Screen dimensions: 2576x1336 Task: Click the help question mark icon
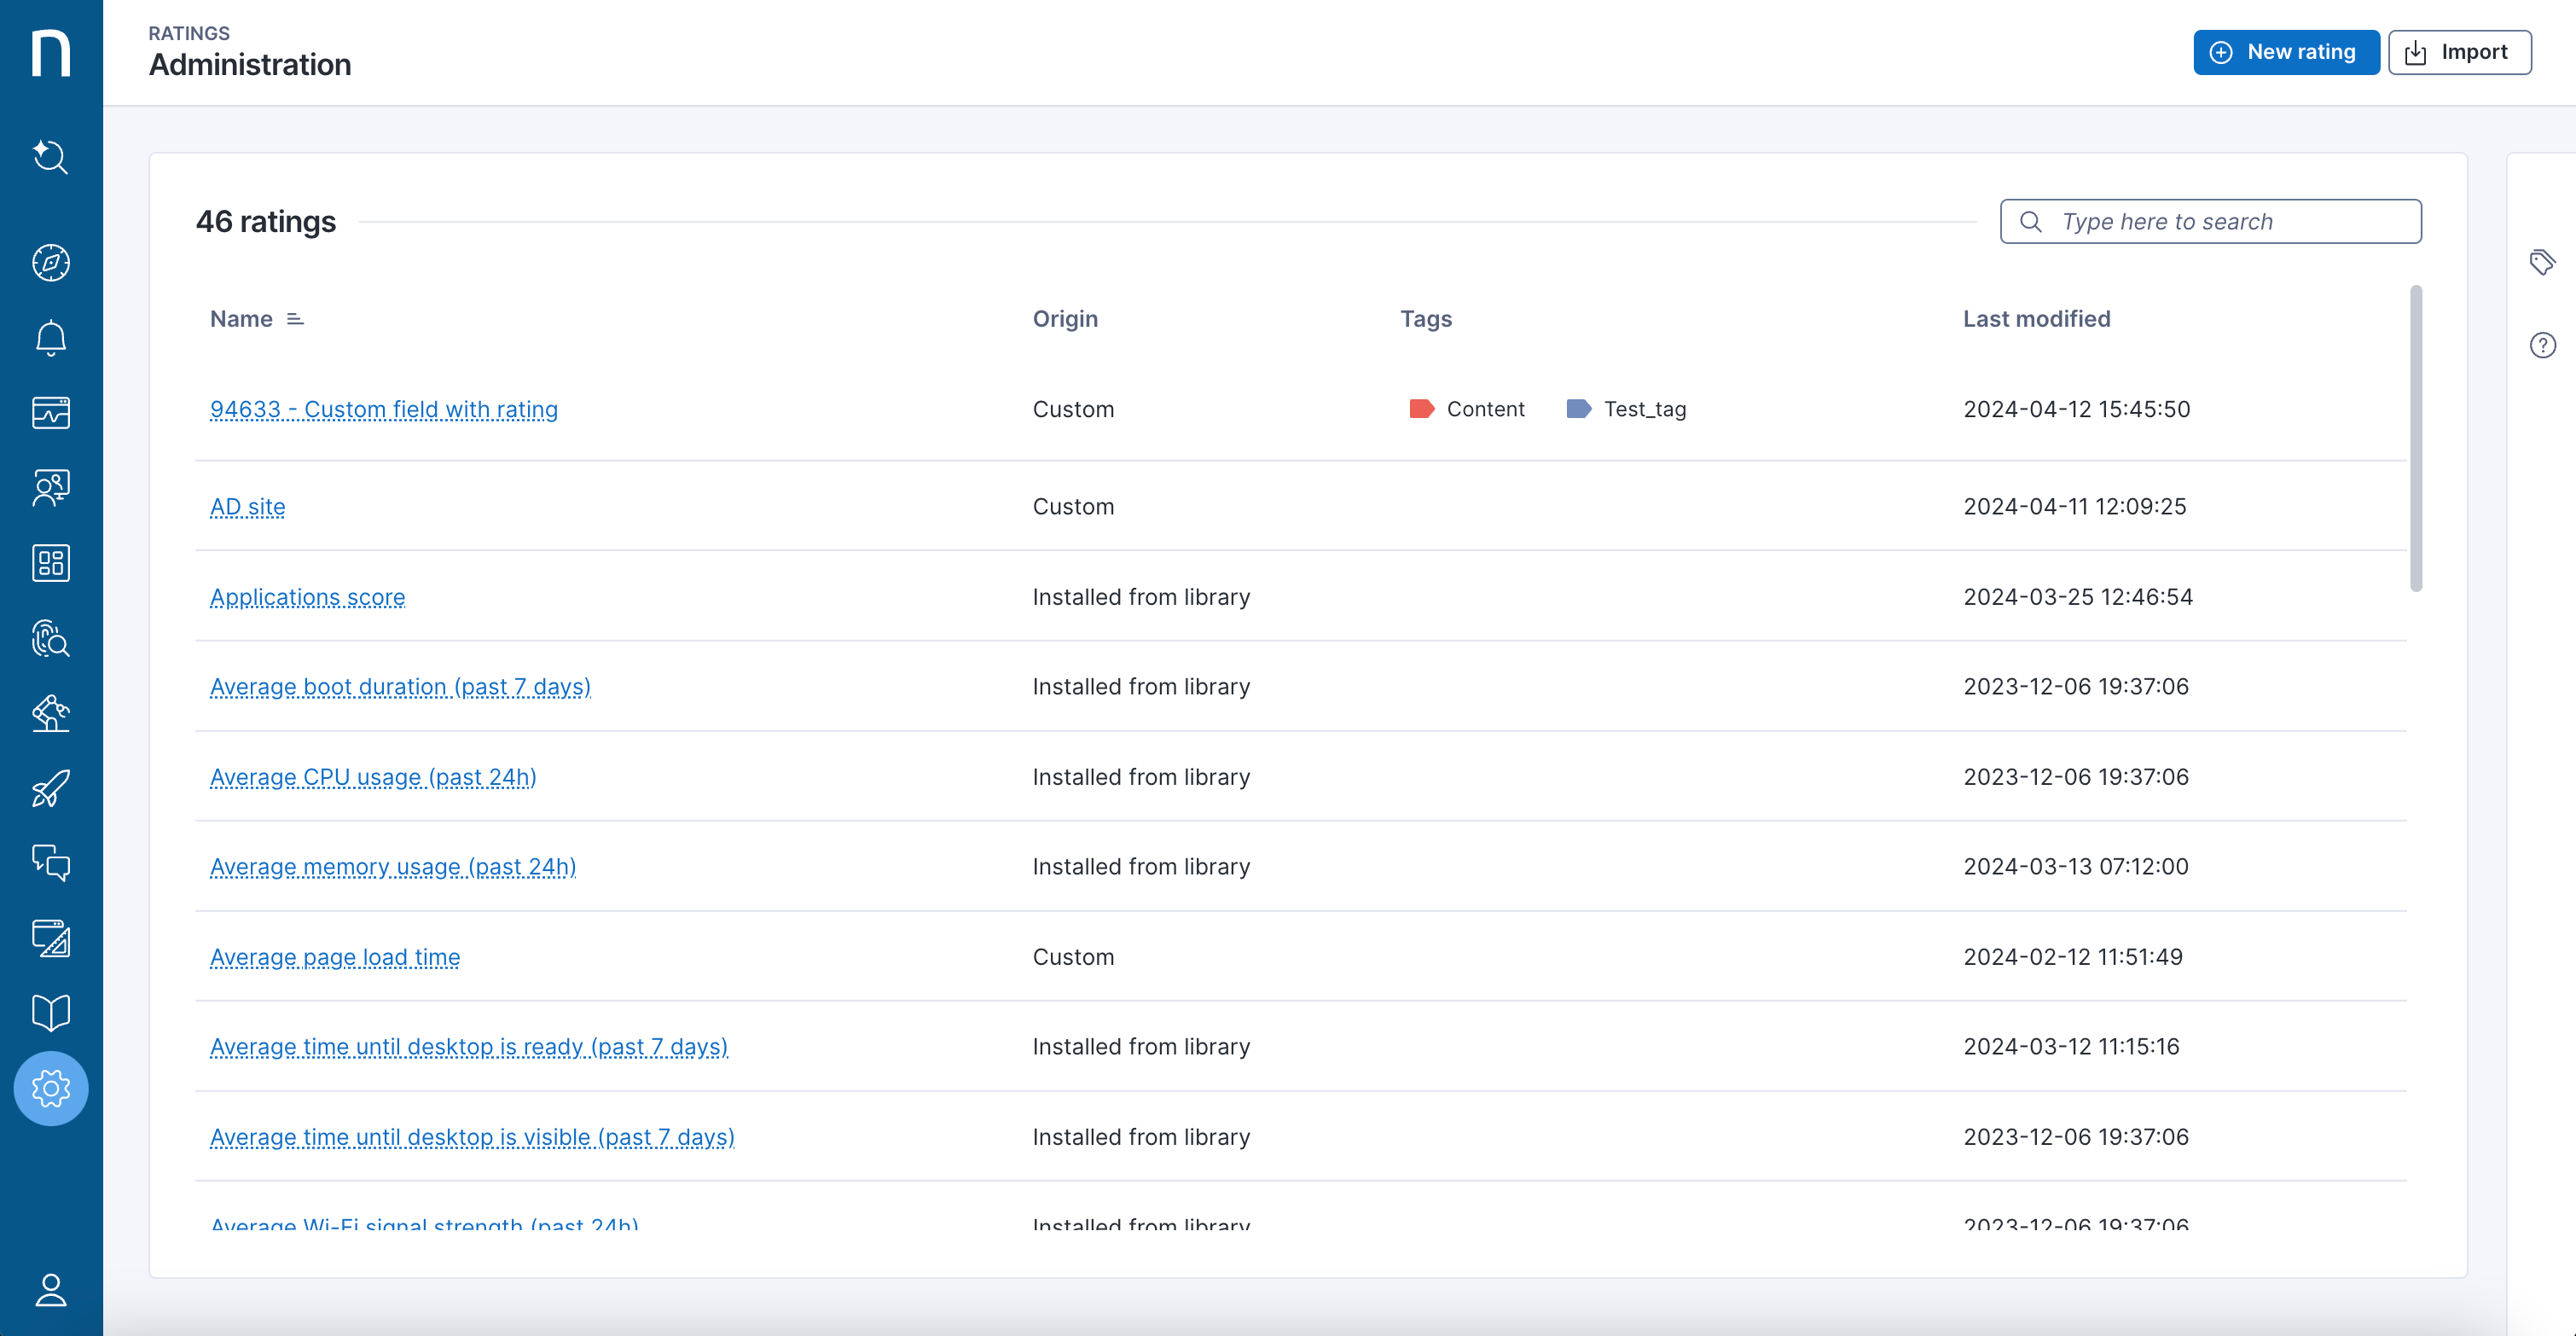pyautogui.click(x=2542, y=345)
